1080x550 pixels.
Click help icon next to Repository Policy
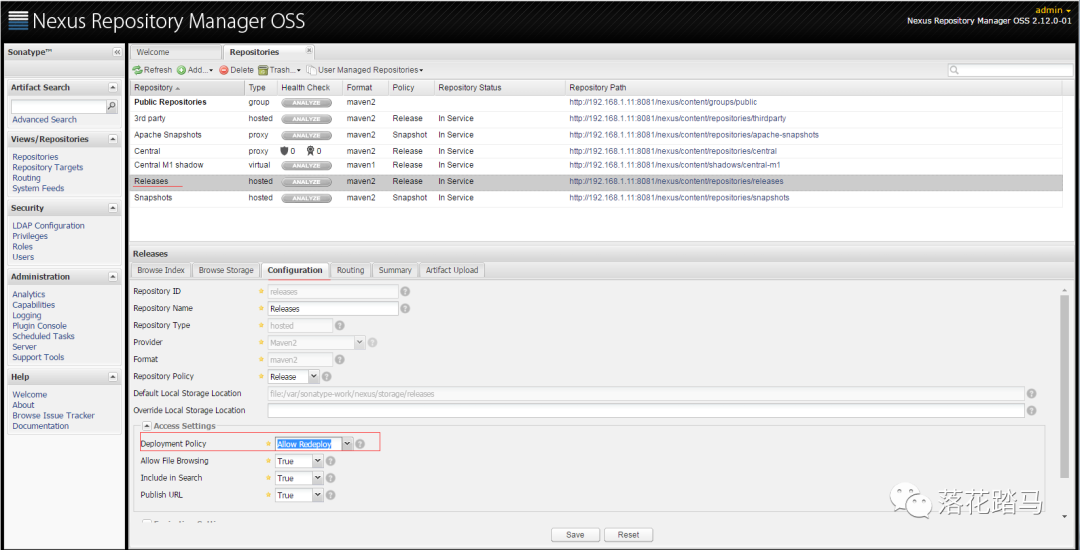coord(326,377)
